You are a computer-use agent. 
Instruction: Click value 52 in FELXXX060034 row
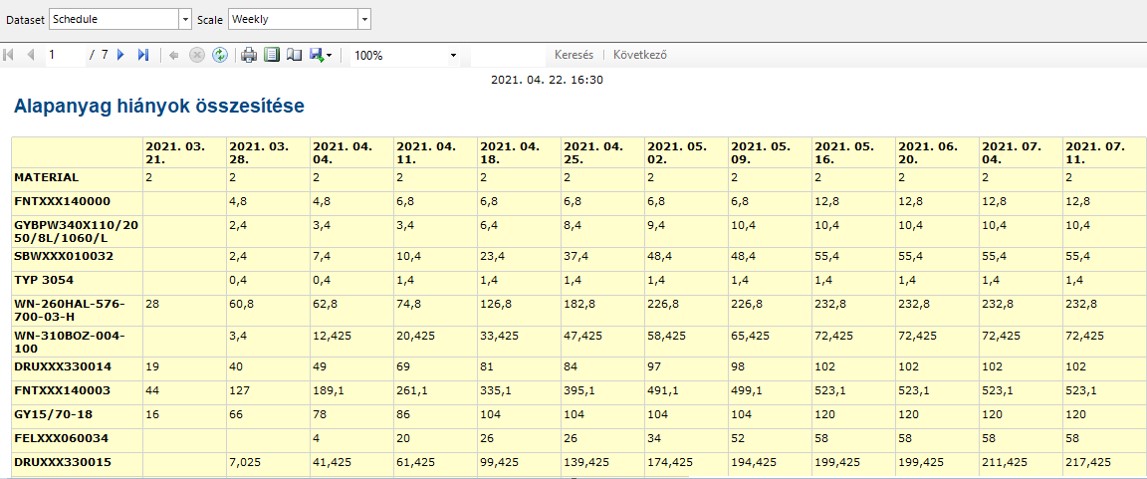point(738,438)
